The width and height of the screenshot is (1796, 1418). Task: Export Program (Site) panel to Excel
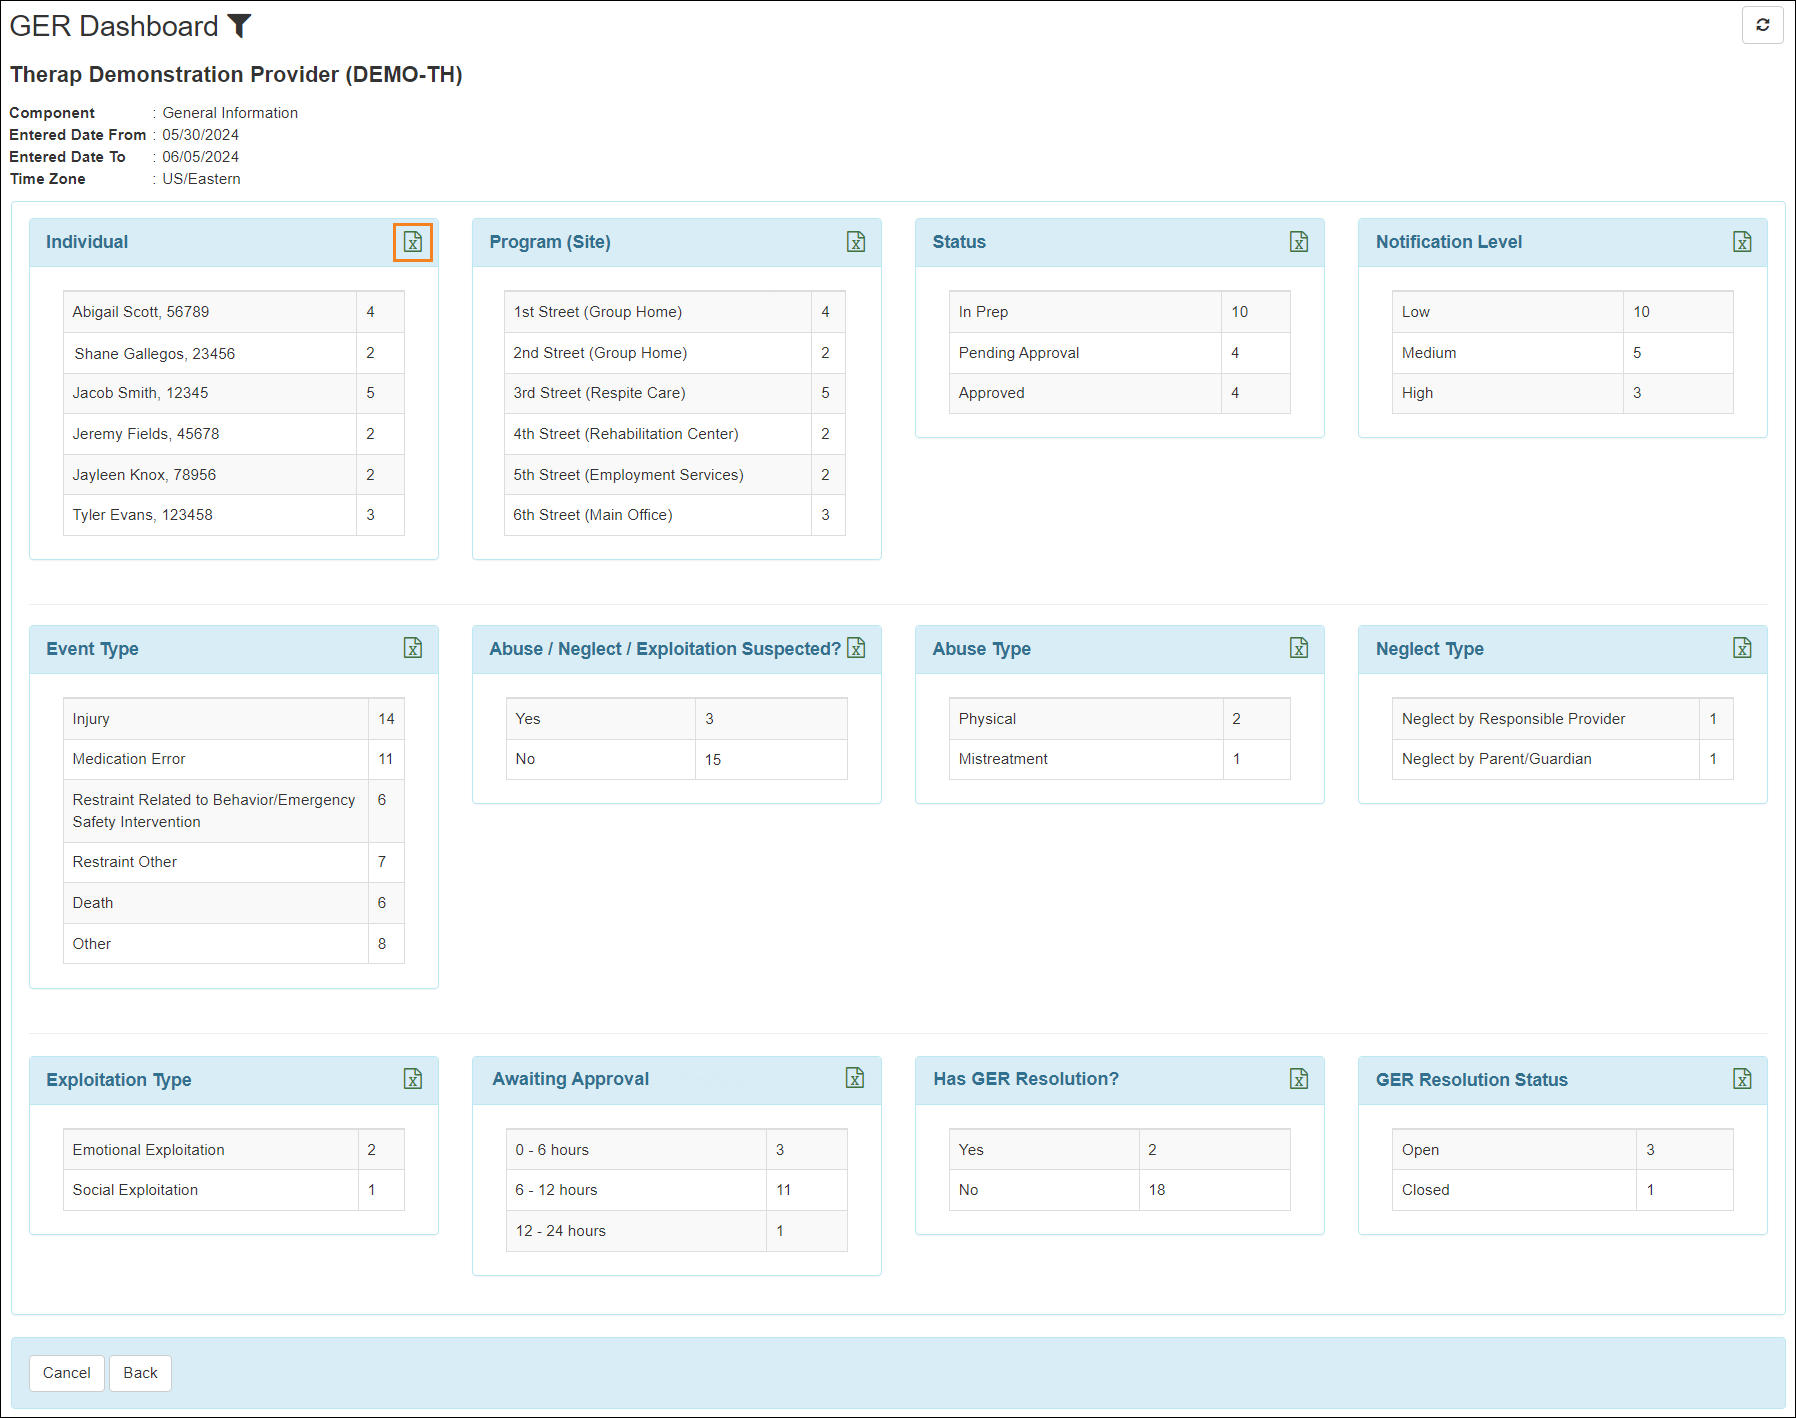coord(856,242)
